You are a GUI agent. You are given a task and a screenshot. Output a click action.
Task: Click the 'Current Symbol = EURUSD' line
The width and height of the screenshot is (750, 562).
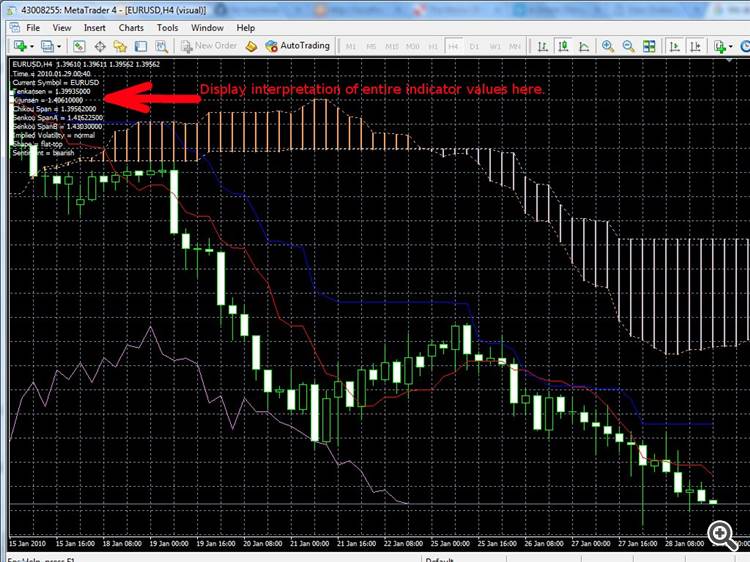pyautogui.click(x=56, y=82)
